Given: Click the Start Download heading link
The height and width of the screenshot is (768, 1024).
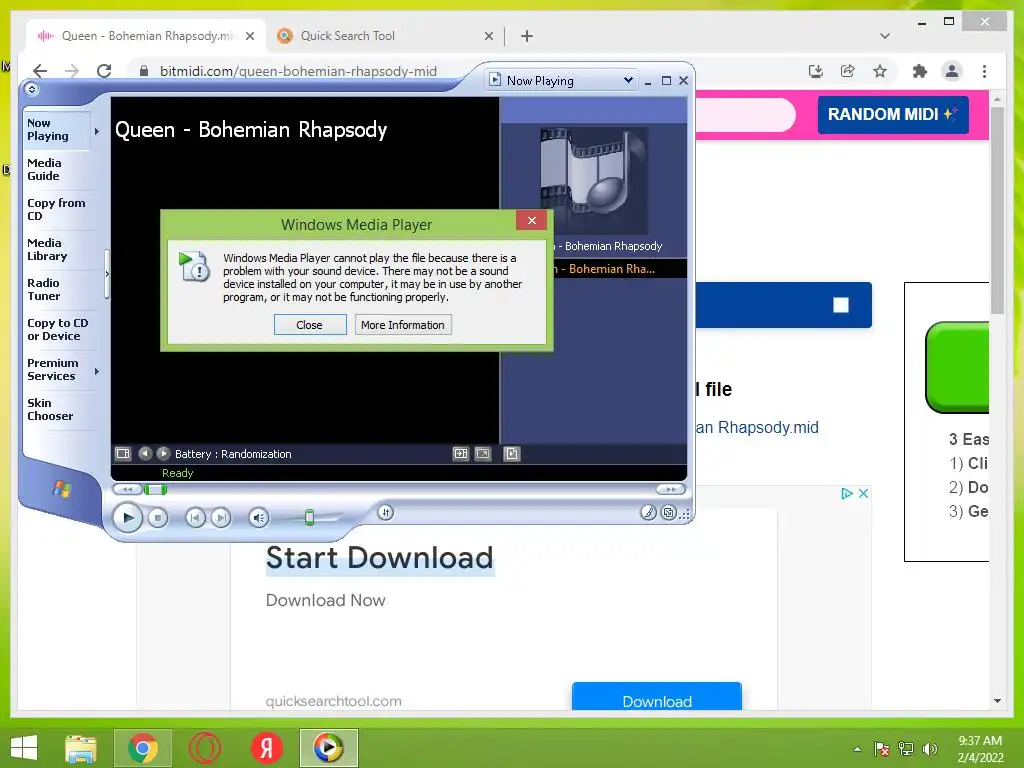Looking at the screenshot, I should 379,558.
